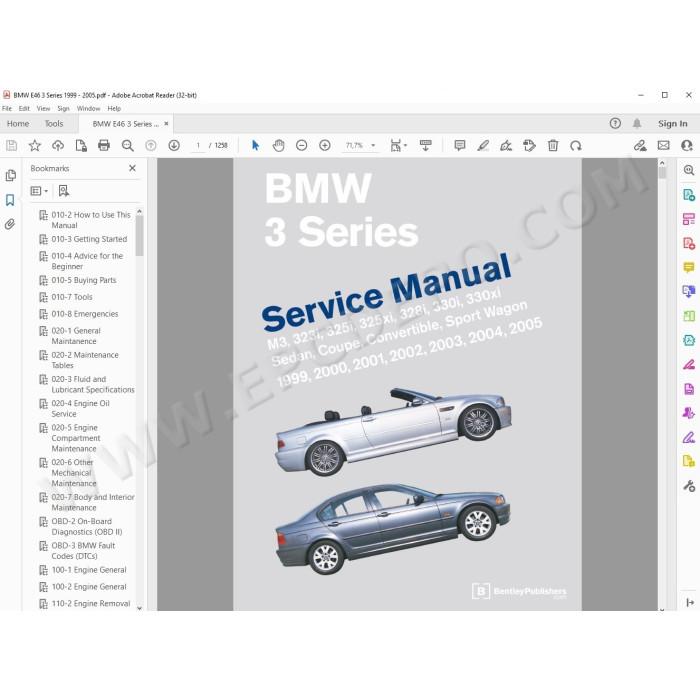Screen dimensions: 700x700
Task: Choose the Selection arrow tool
Action: pyautogui.click(x=255, y=146)
